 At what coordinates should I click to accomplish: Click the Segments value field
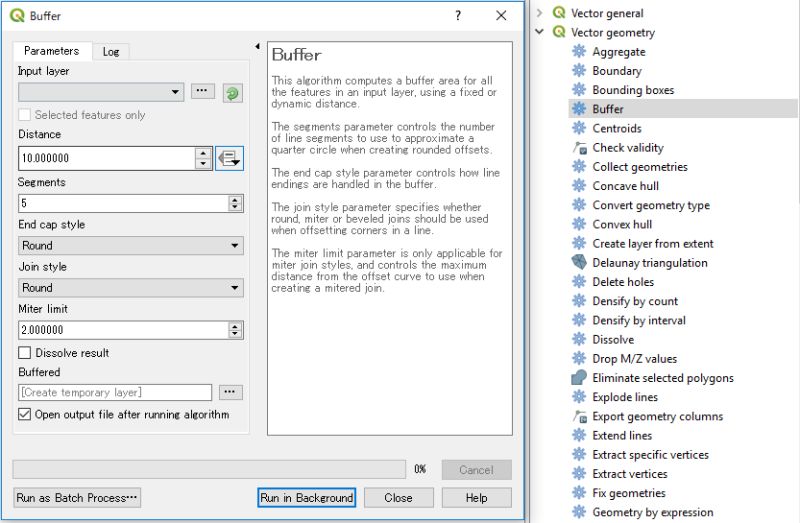pos(124,204)
